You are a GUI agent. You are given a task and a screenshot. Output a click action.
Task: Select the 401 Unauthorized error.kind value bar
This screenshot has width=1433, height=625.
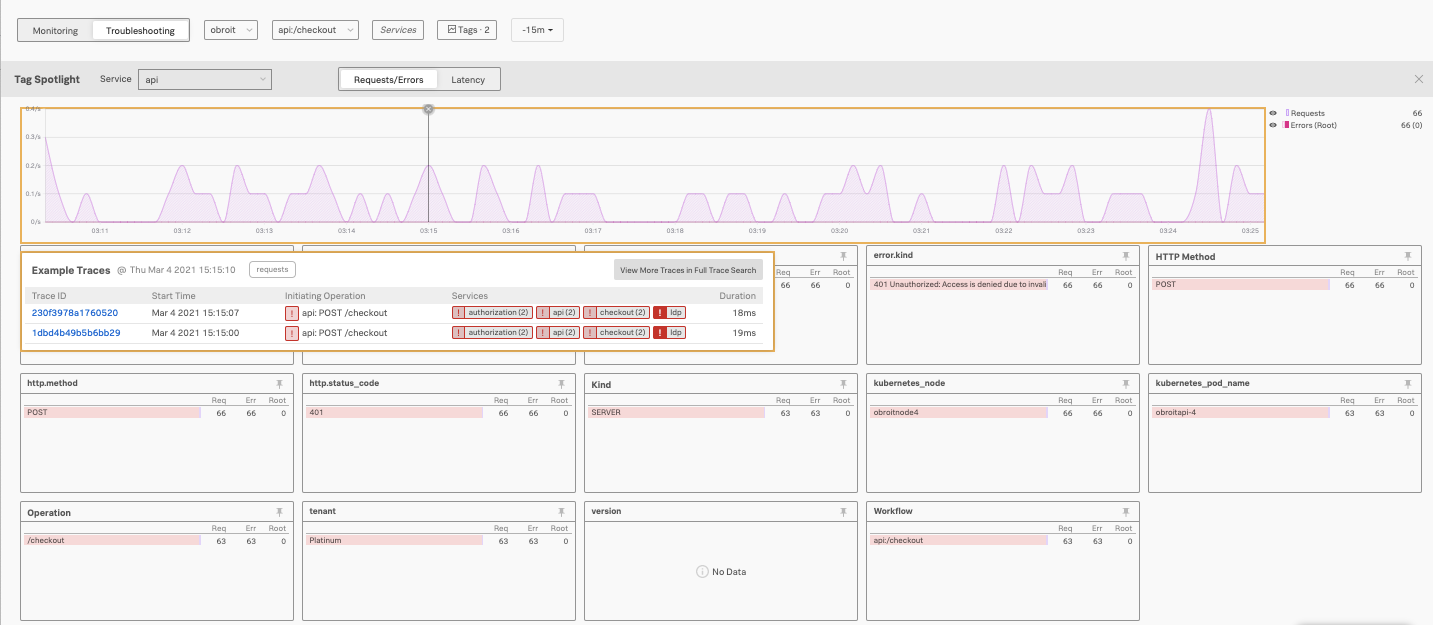tap(959, 285)
